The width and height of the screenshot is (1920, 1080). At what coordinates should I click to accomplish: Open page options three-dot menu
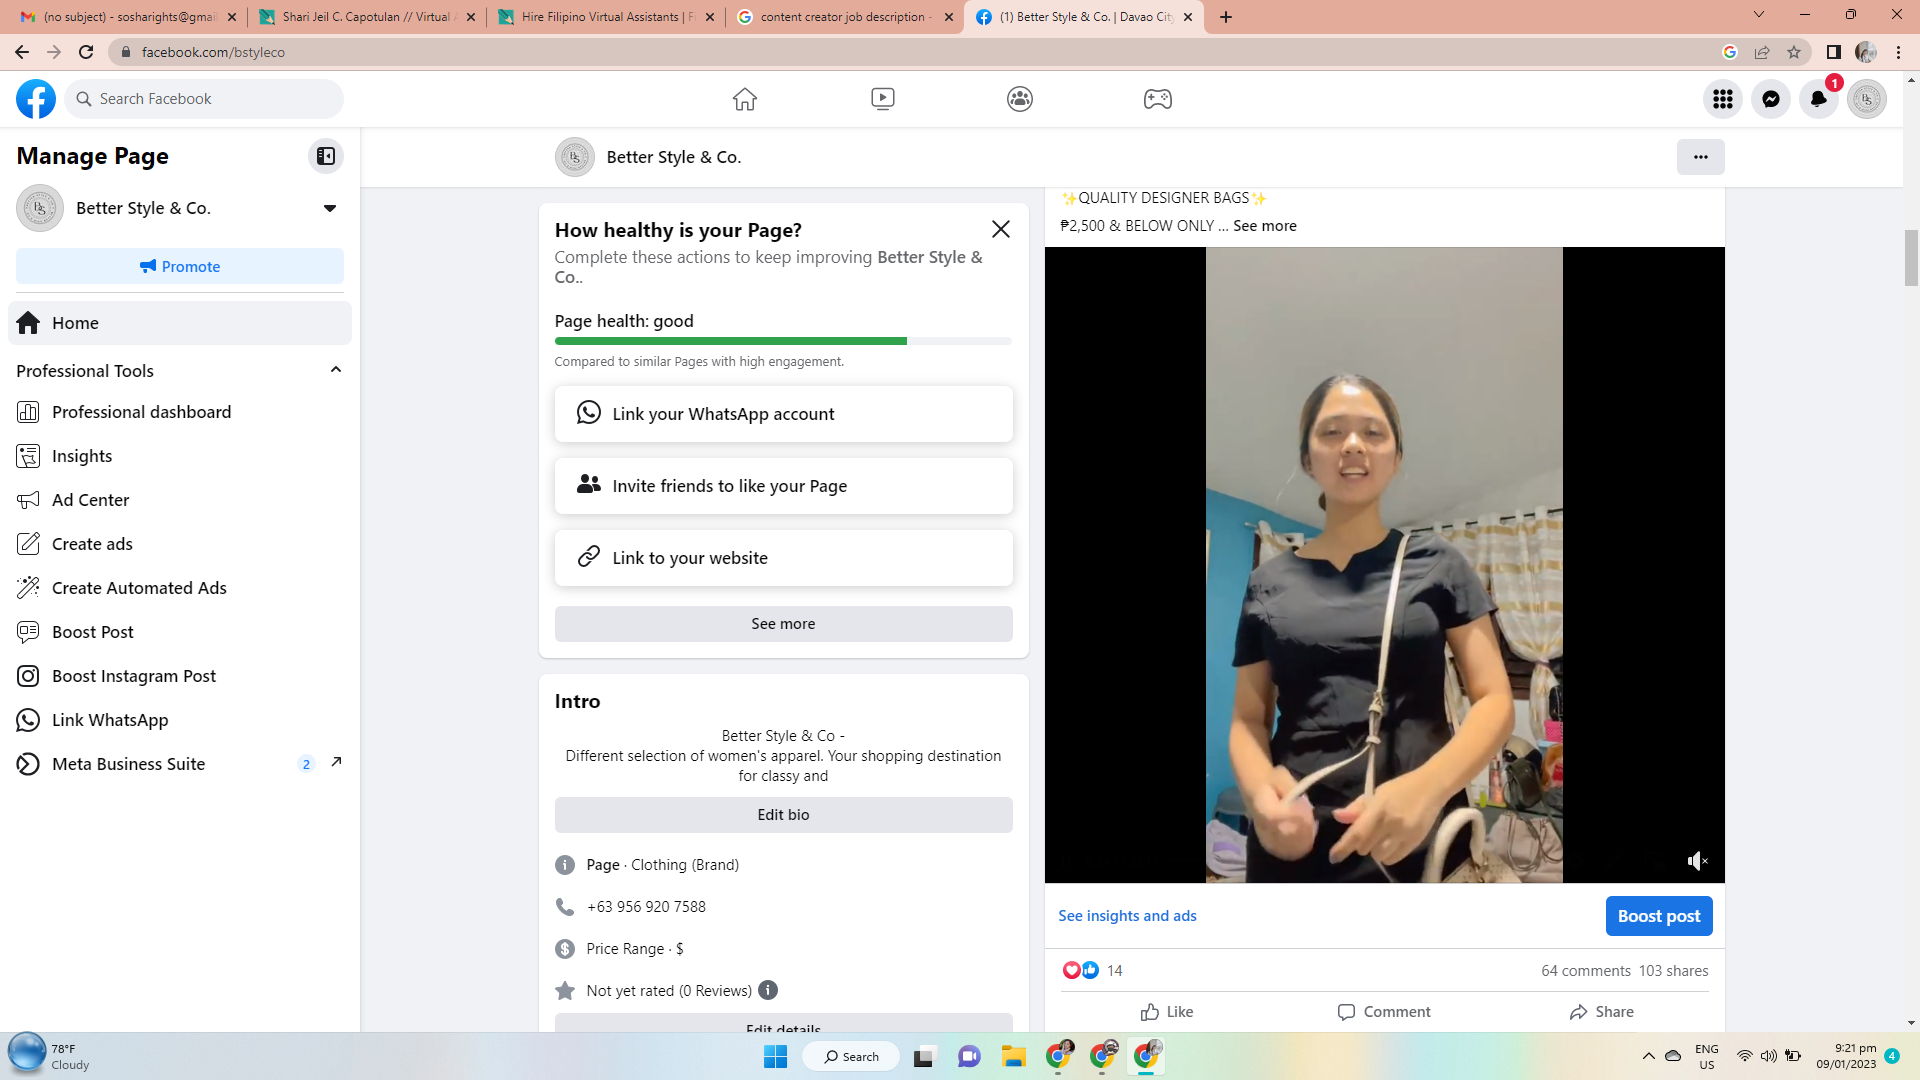coord(1700,157)
